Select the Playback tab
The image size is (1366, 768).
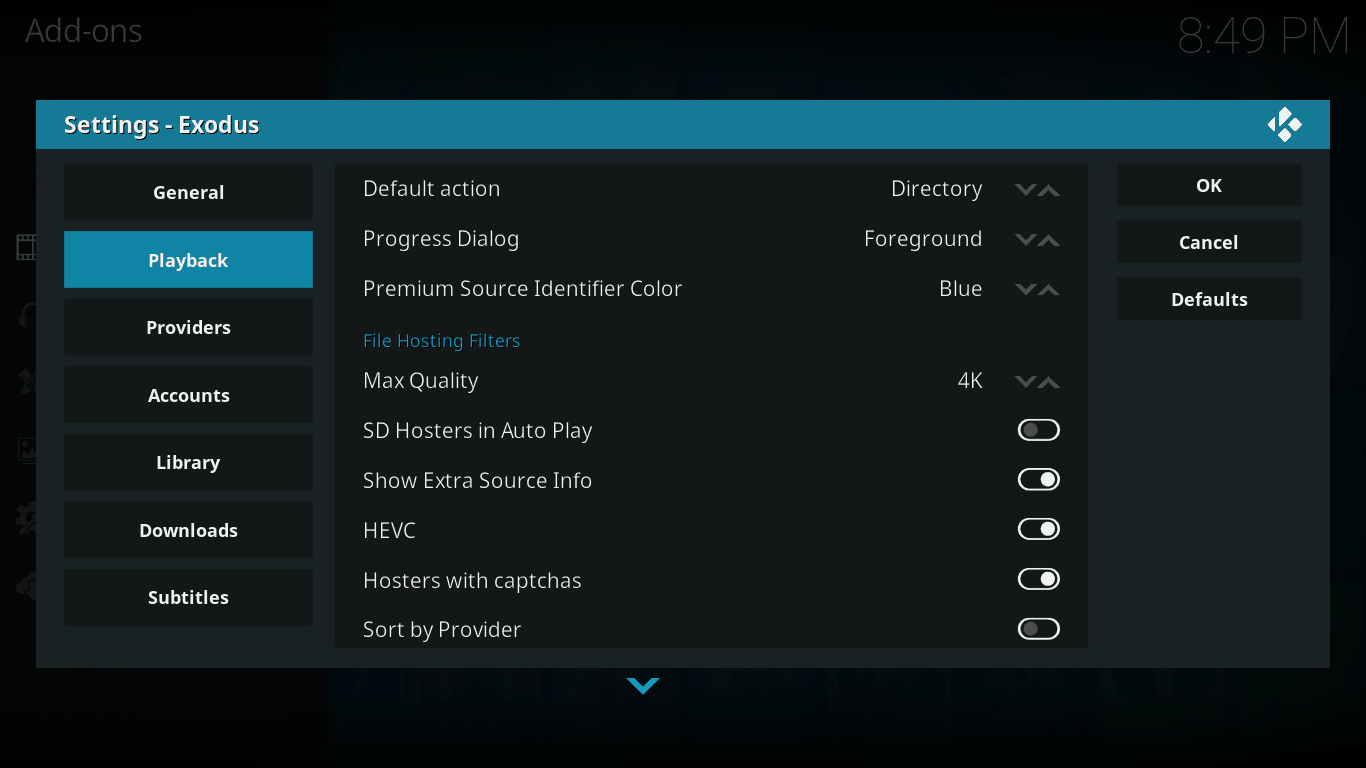(x=188, y=260)
